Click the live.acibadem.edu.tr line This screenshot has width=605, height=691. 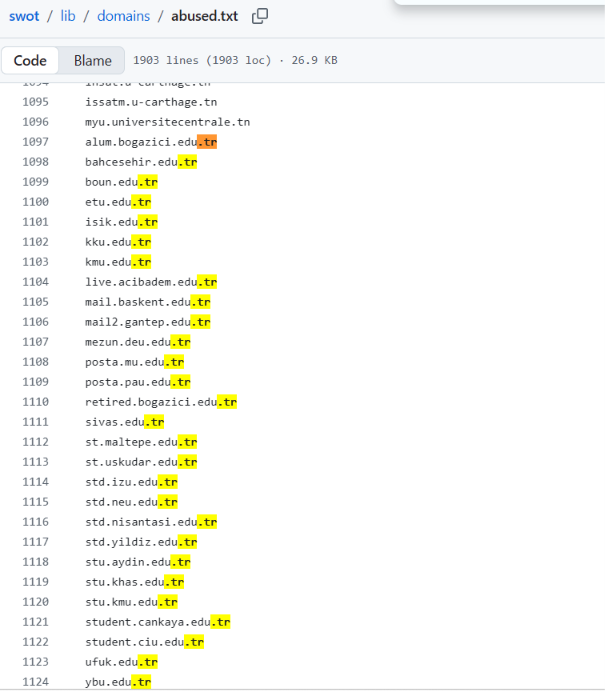coord(151,282)
